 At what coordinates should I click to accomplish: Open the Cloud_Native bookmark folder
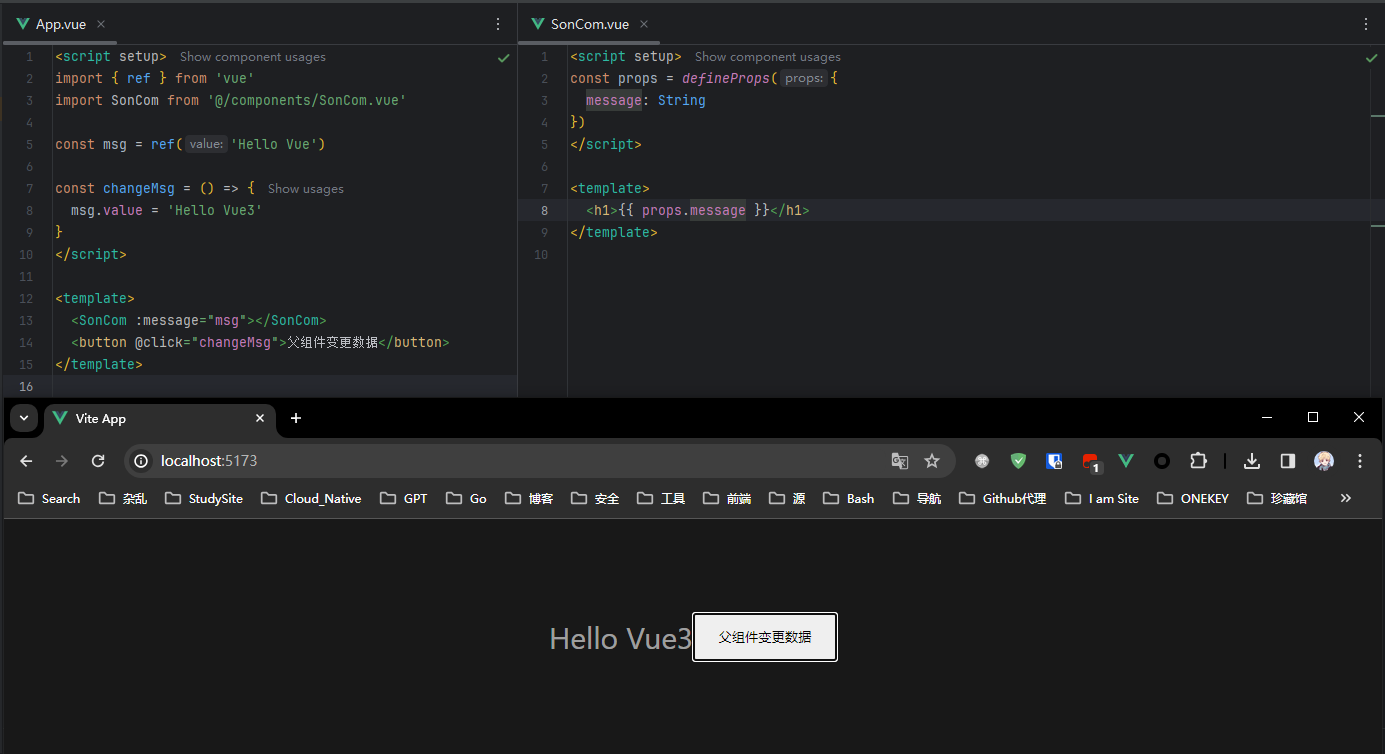[309, 498]
